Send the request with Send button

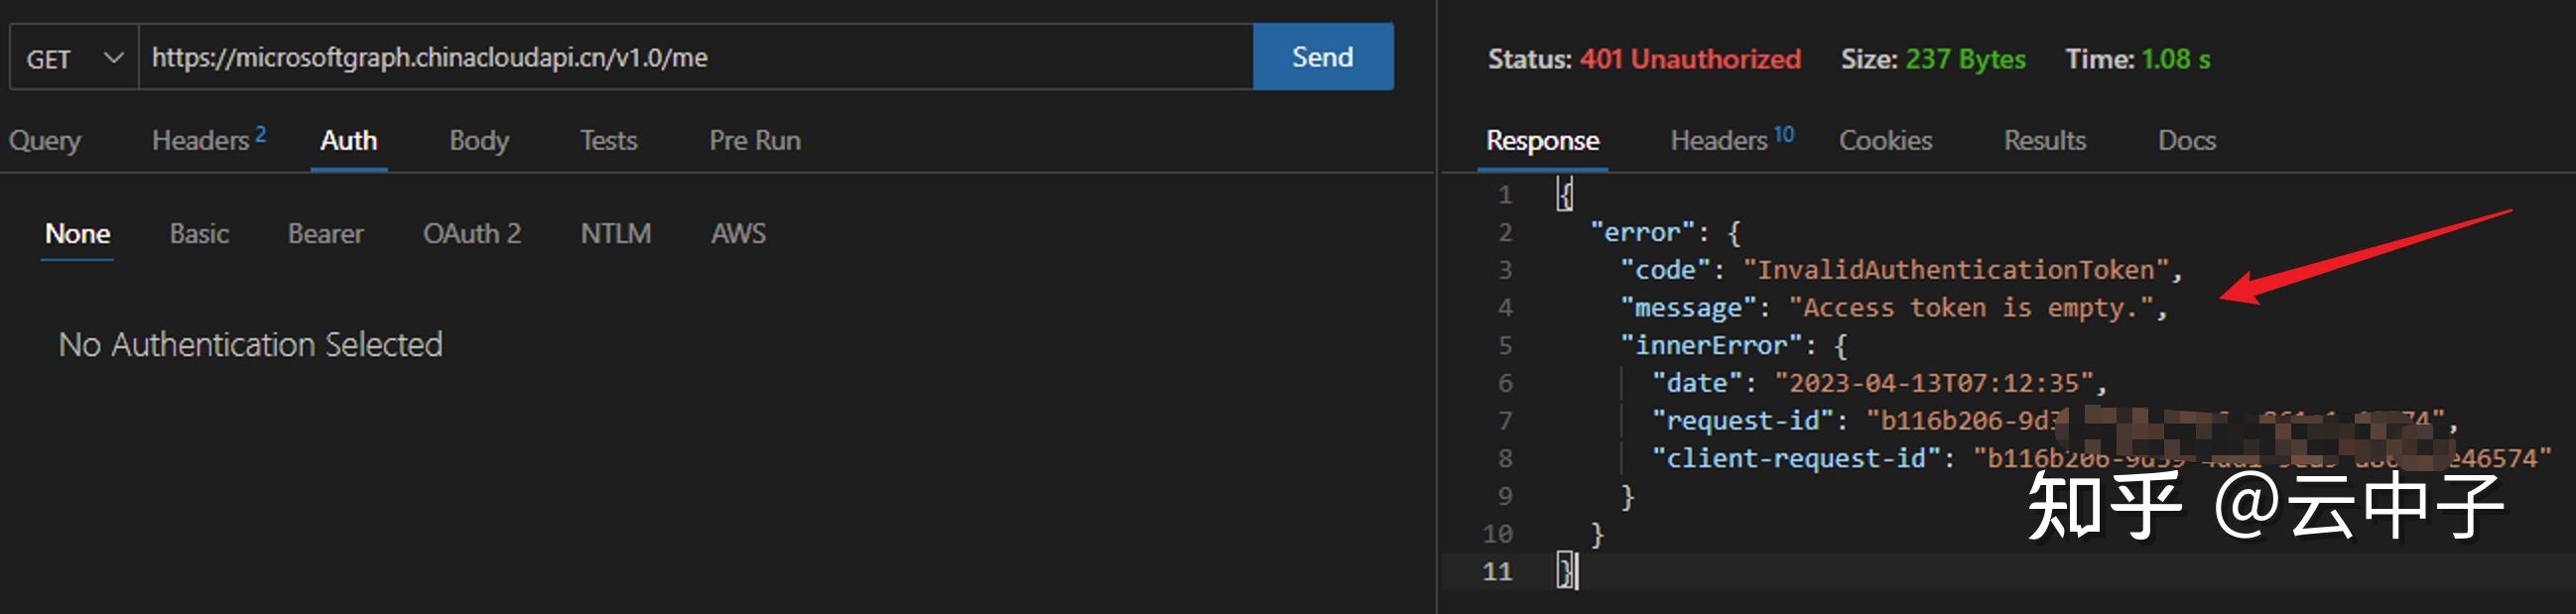click(1322, 57)
